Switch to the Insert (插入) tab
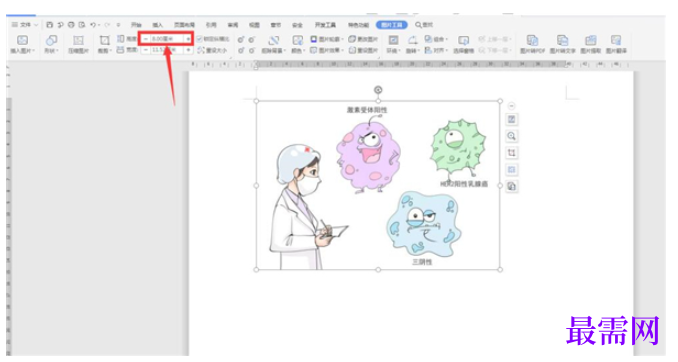Viewport: 678px width, 362px height. [x=158, y=25]
